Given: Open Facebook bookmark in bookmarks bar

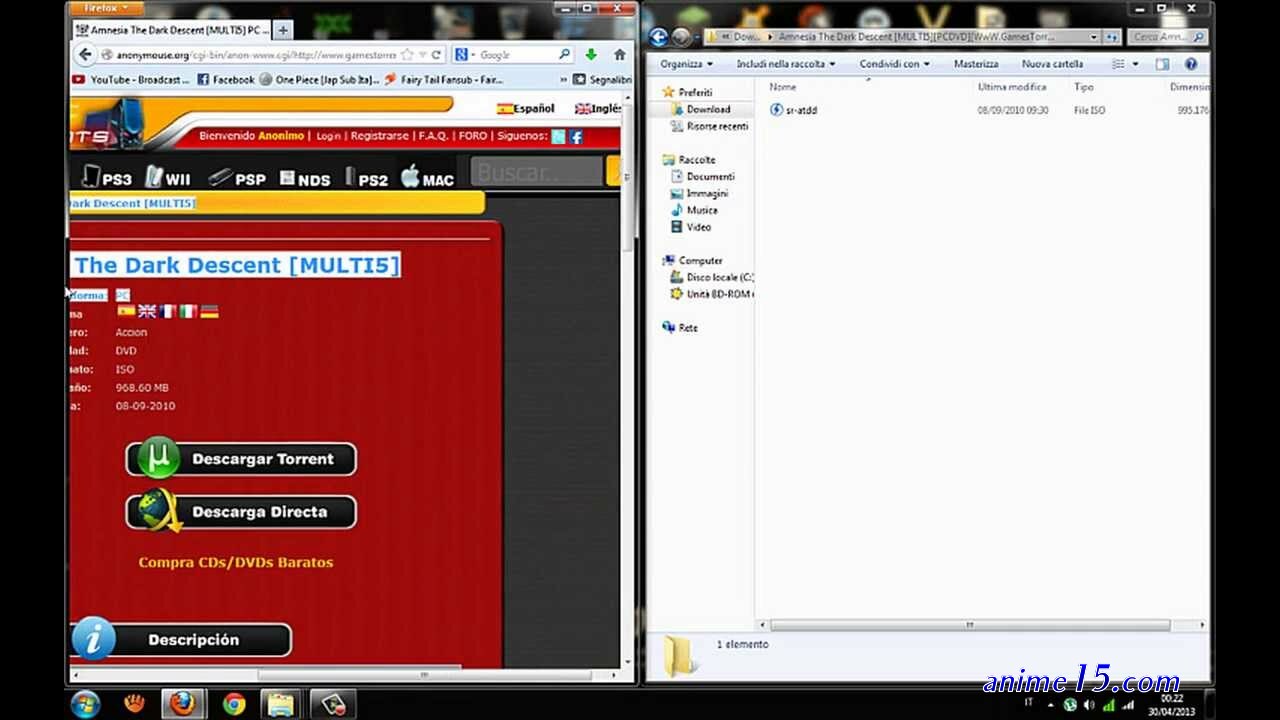Looking at the screenshot, I should [x=225, y=79].
